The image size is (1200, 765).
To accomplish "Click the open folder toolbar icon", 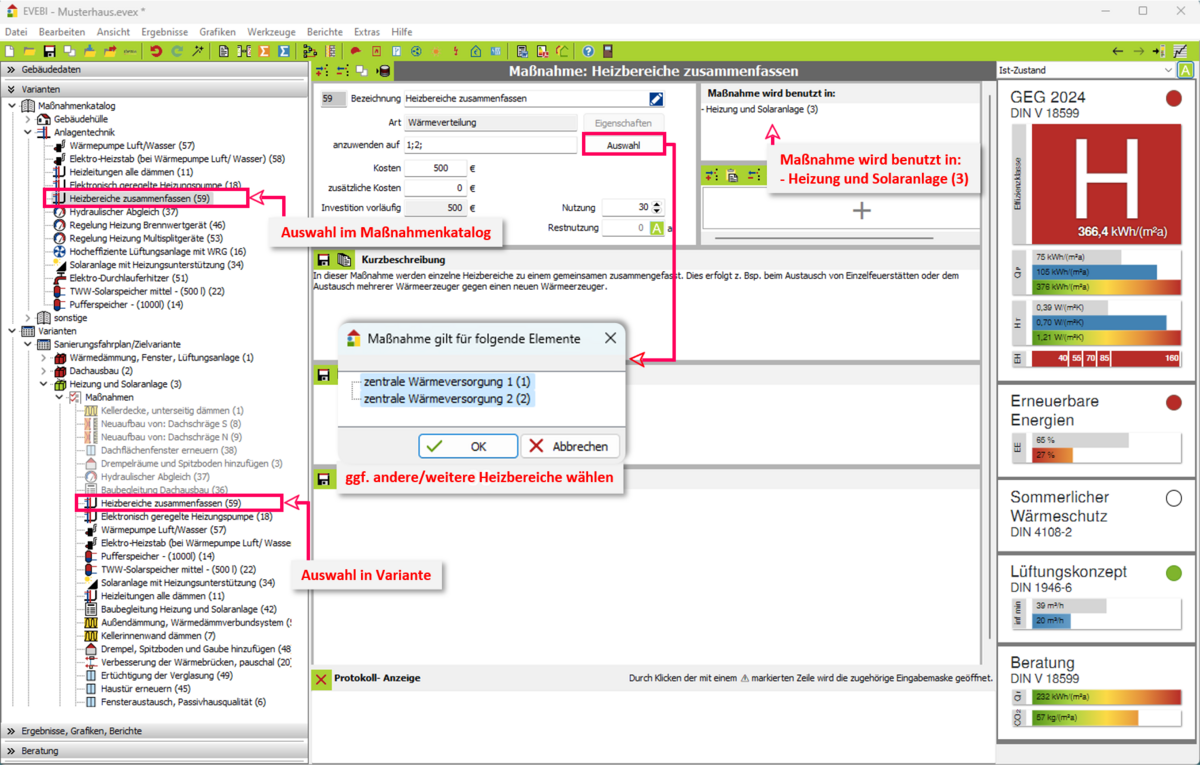I will (x=30, y=51).
